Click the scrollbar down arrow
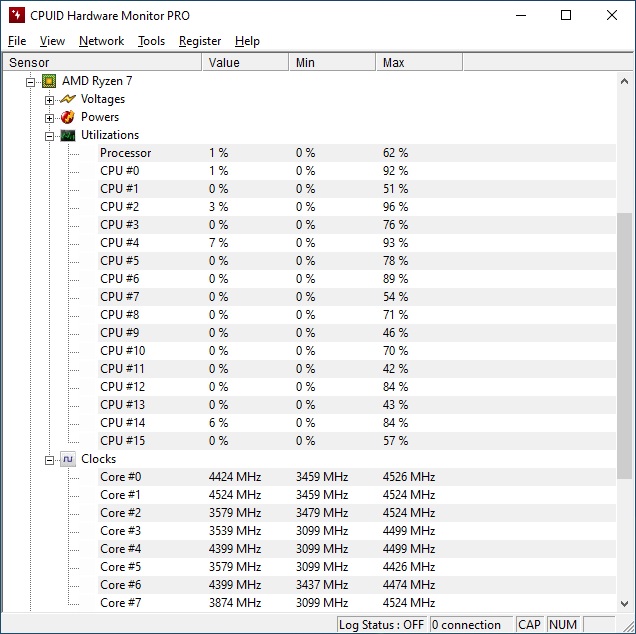Screen dimensions: 636x634 click(625, 604)
